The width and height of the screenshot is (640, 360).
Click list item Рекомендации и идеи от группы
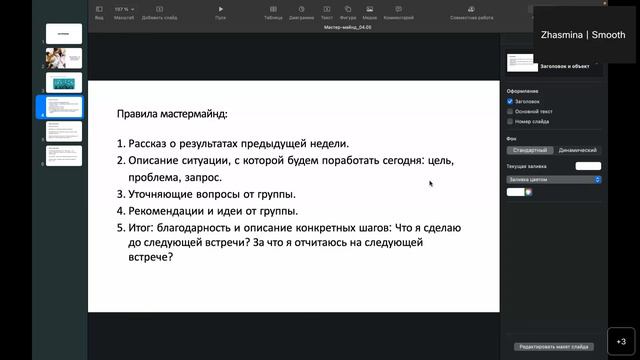(213, 211)
